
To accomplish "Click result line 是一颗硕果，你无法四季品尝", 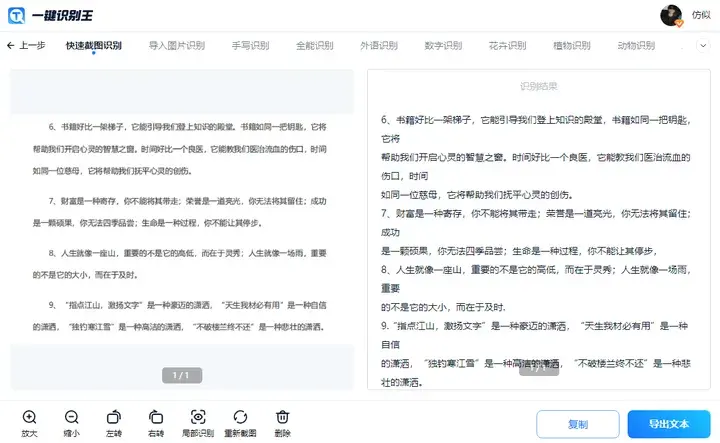I will tap(519, 251).
